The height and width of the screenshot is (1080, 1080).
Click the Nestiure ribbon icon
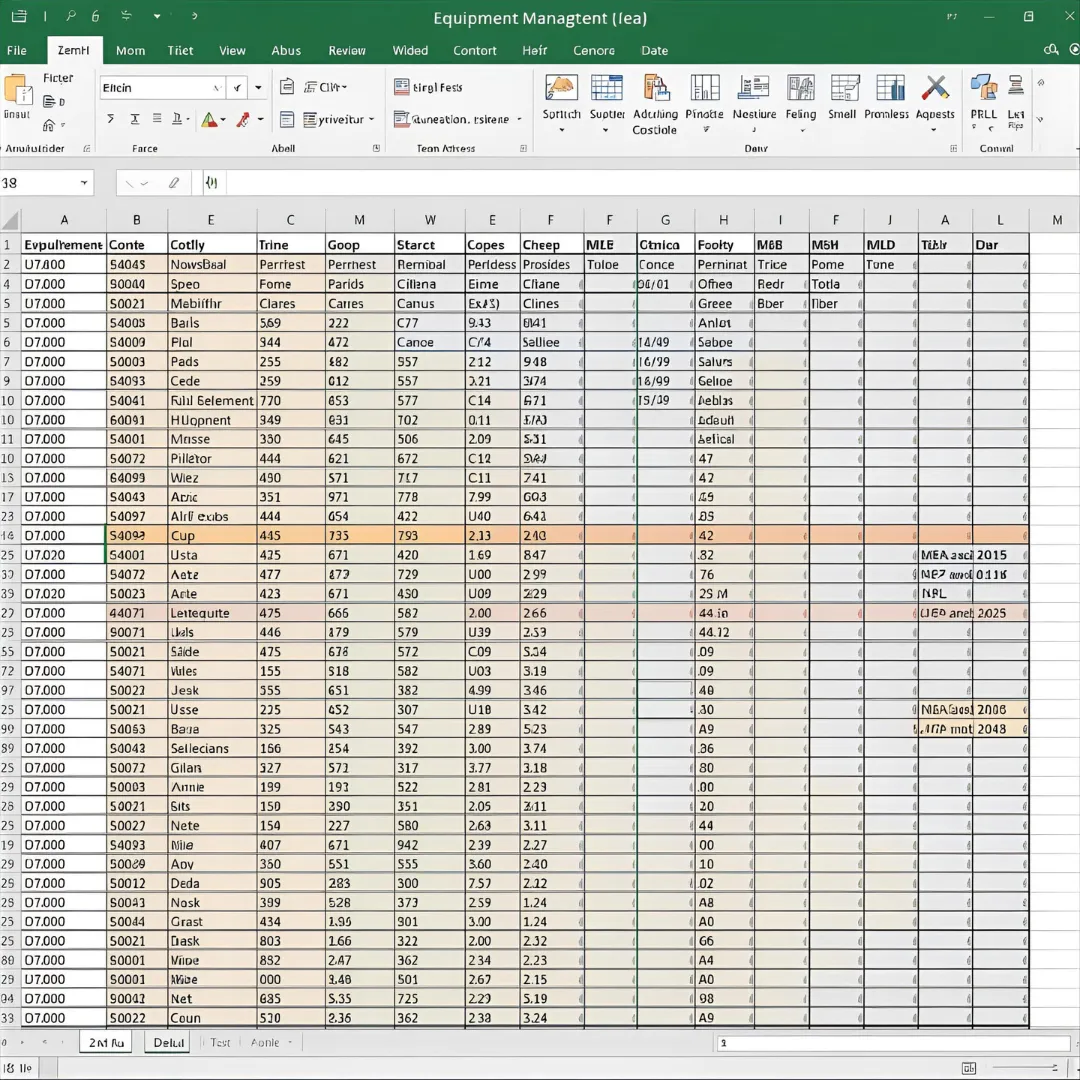pos(754,88)
